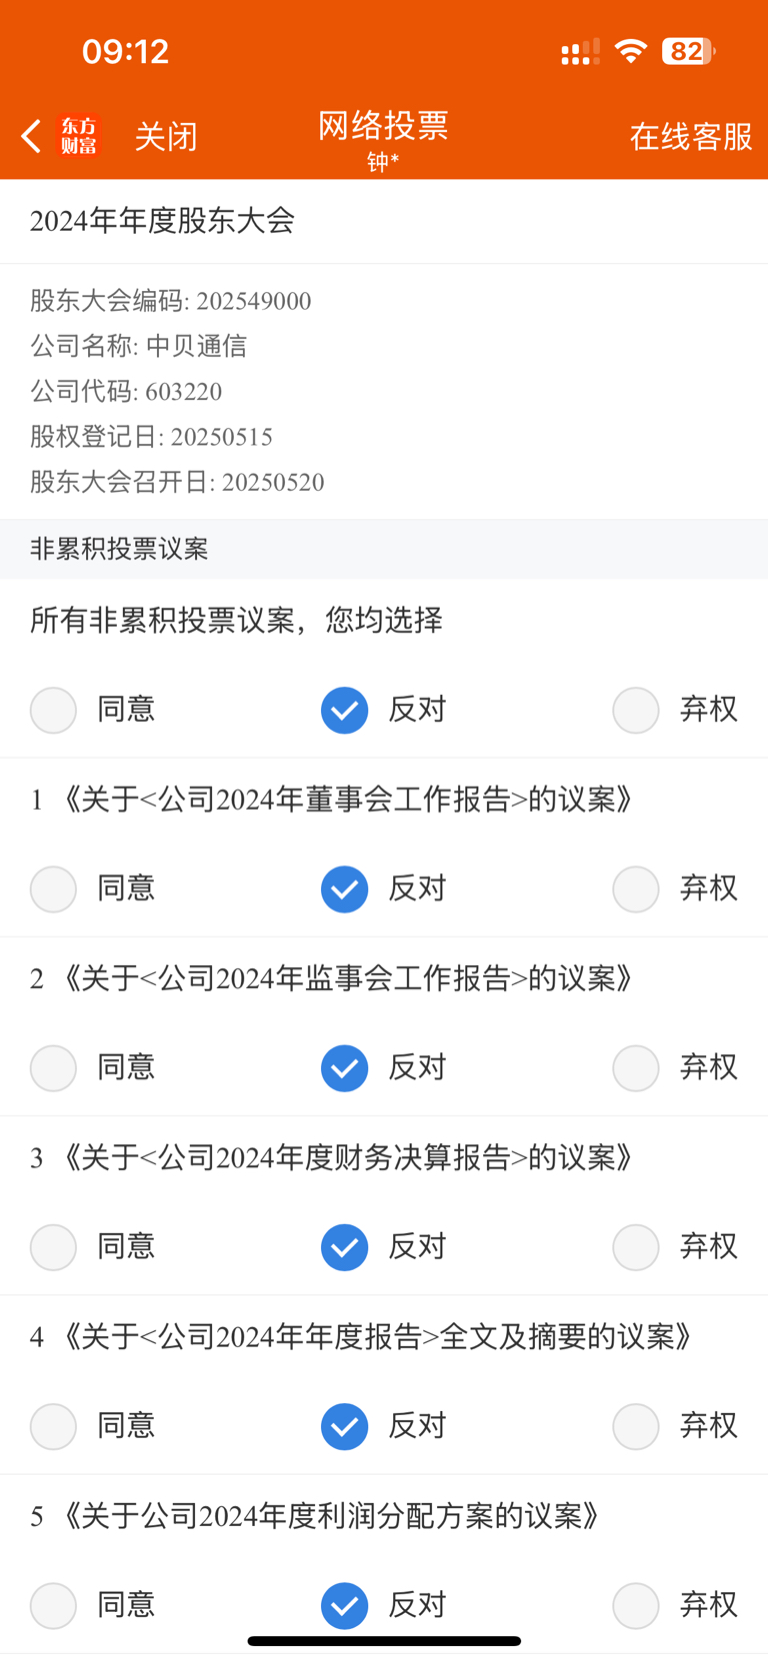The image size is (768, 1663).
Task: Choose 弃权 for proposal 1 董事会工作报告
Action: pyautogui.click(x=636, y=889)
